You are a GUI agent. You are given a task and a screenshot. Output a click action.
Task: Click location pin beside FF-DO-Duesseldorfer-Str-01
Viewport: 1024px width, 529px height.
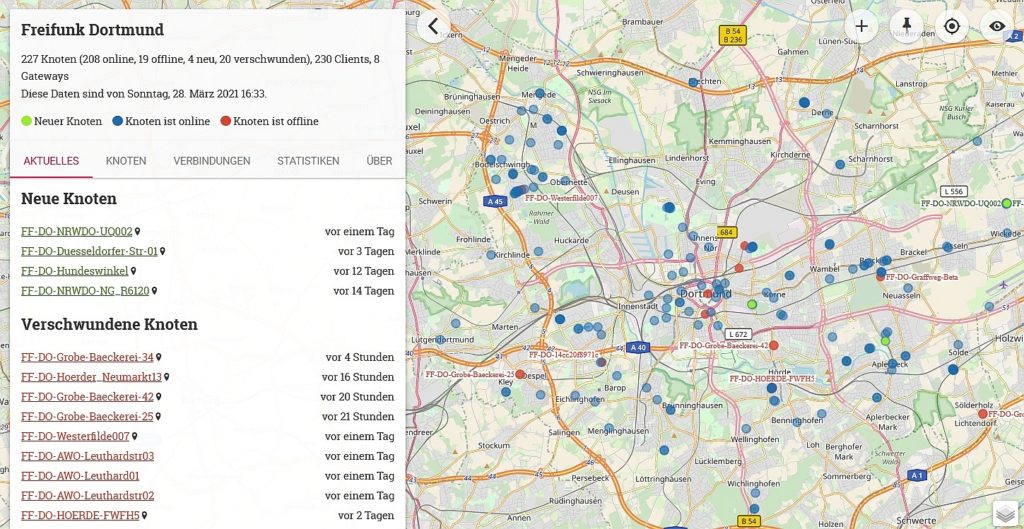click(x=163, y=252)
